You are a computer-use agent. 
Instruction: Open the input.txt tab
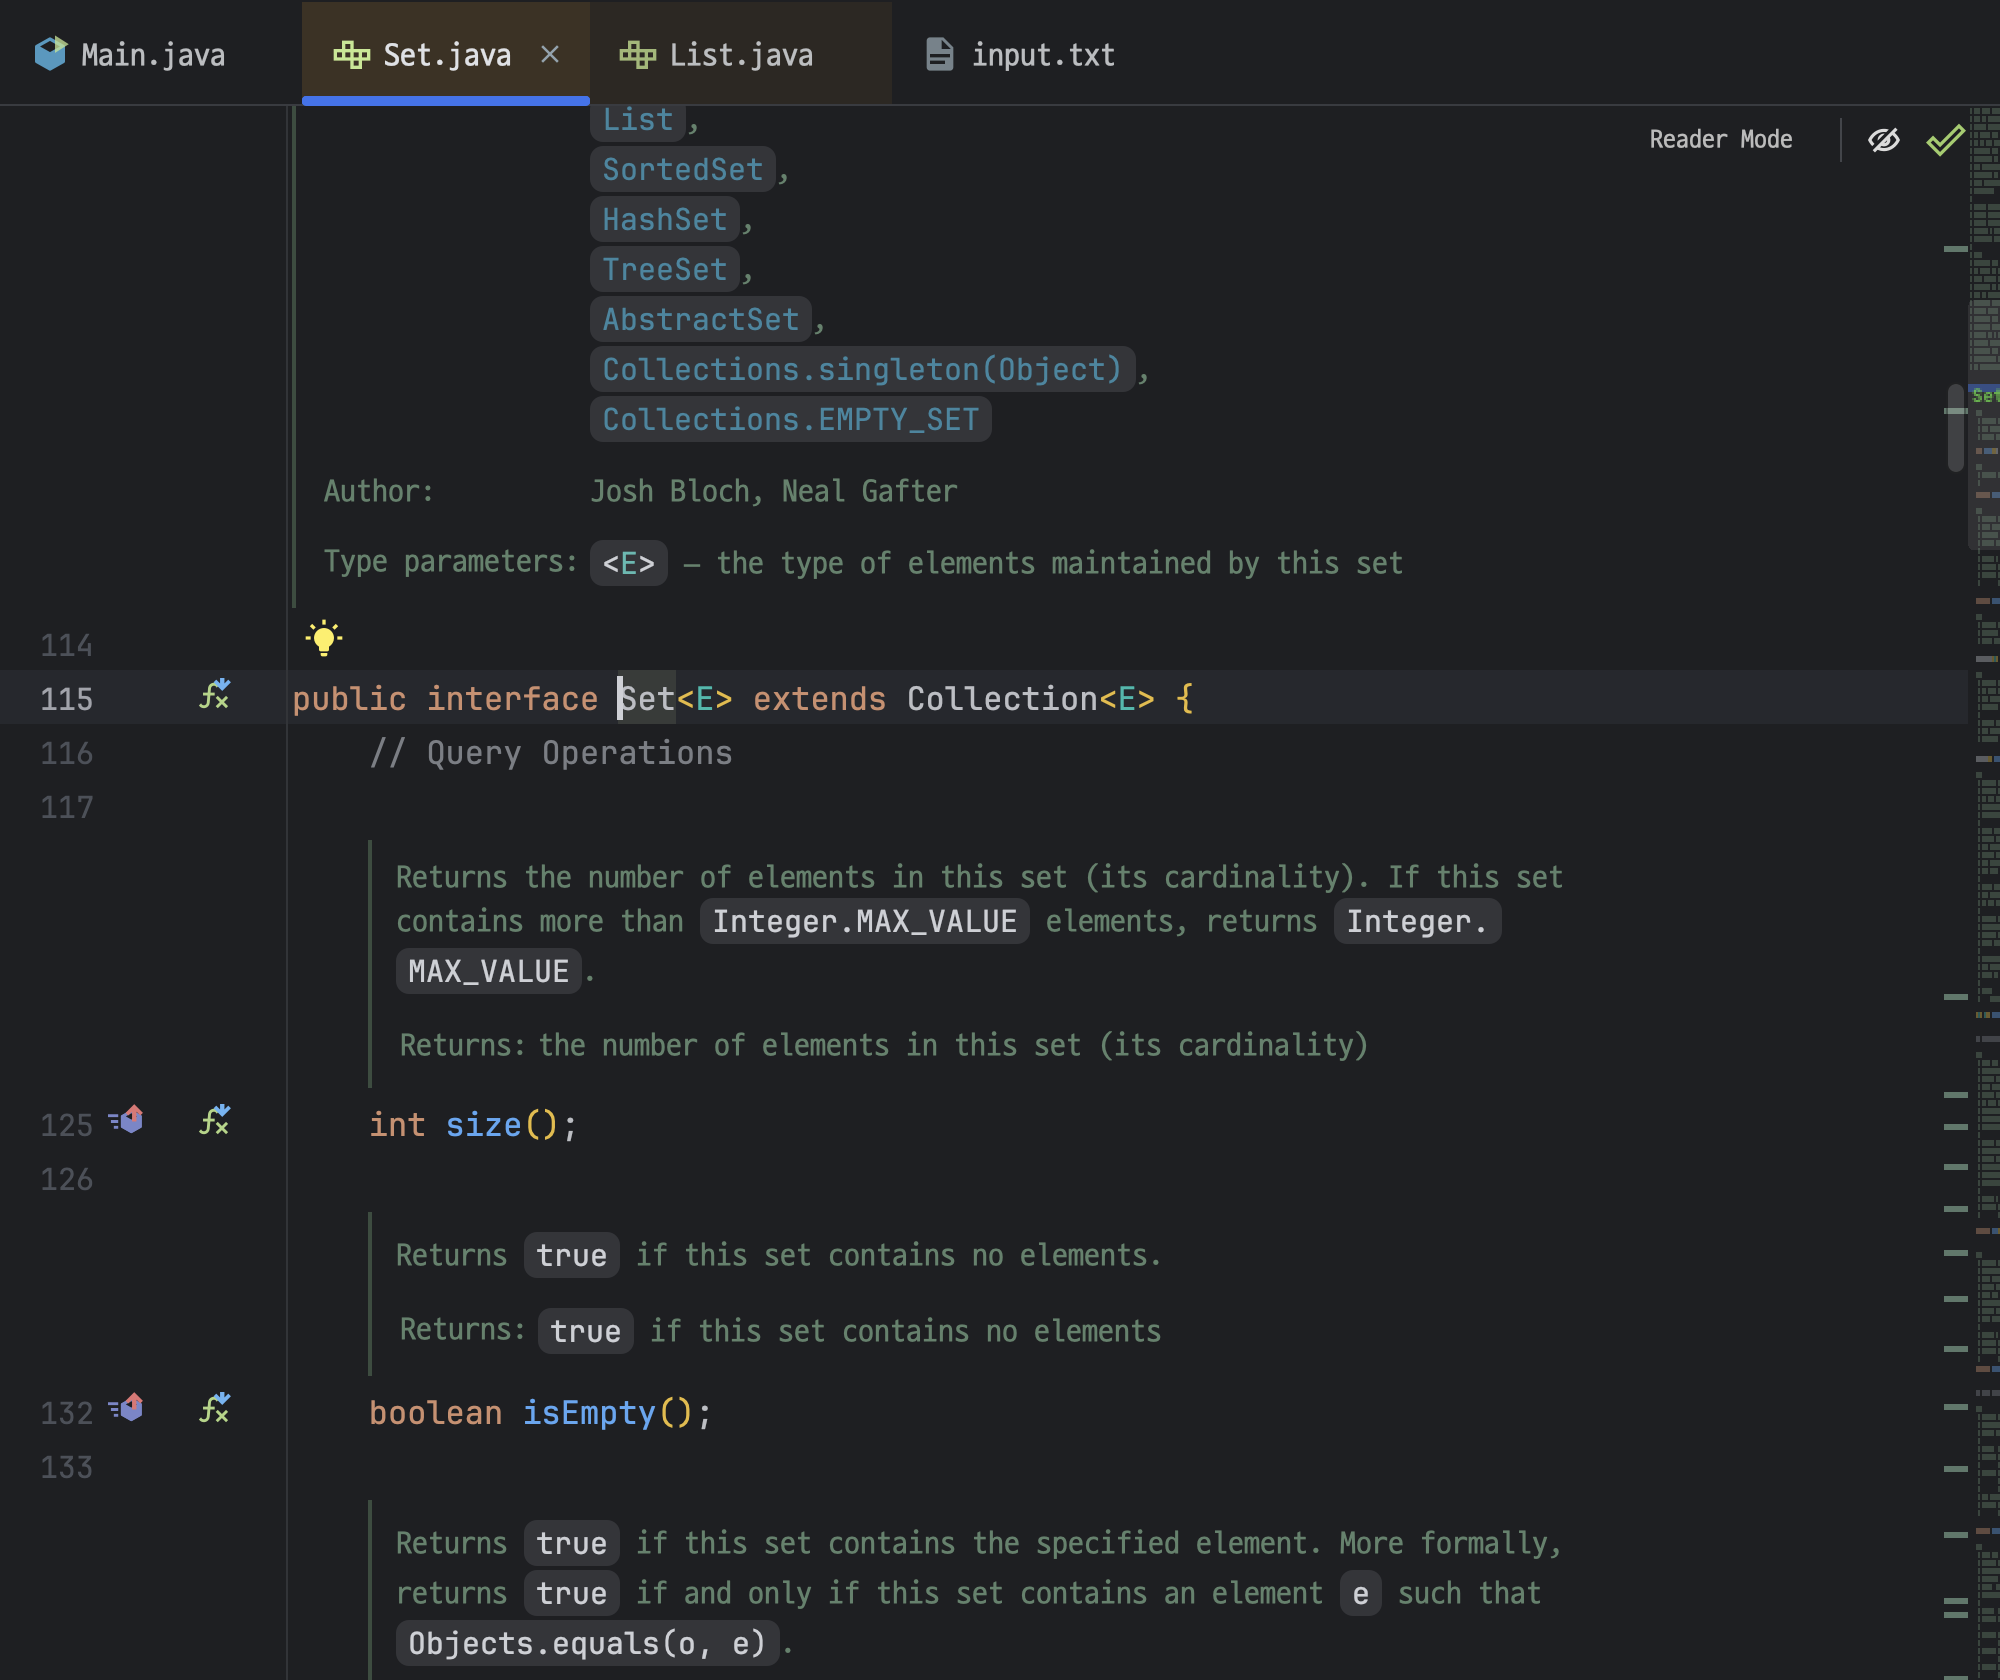click(1042, 55)
